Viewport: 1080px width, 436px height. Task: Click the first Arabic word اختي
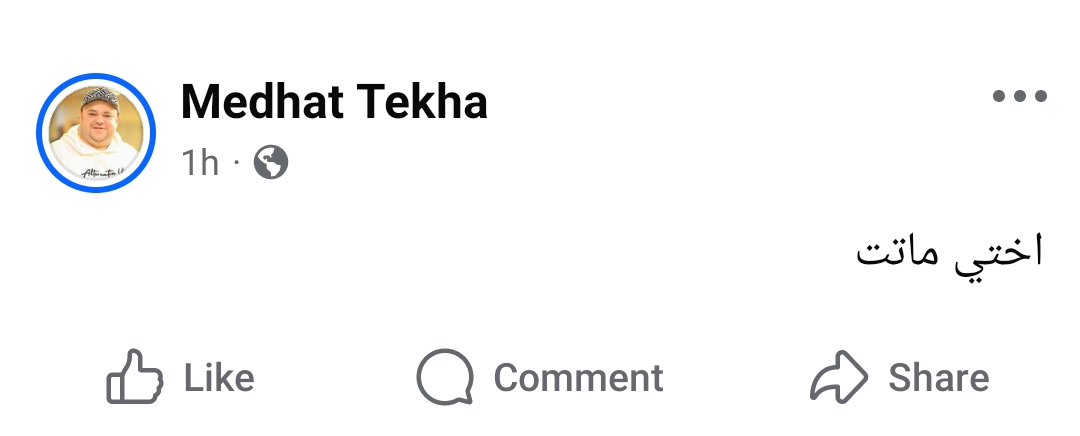(x=999, y=252)
